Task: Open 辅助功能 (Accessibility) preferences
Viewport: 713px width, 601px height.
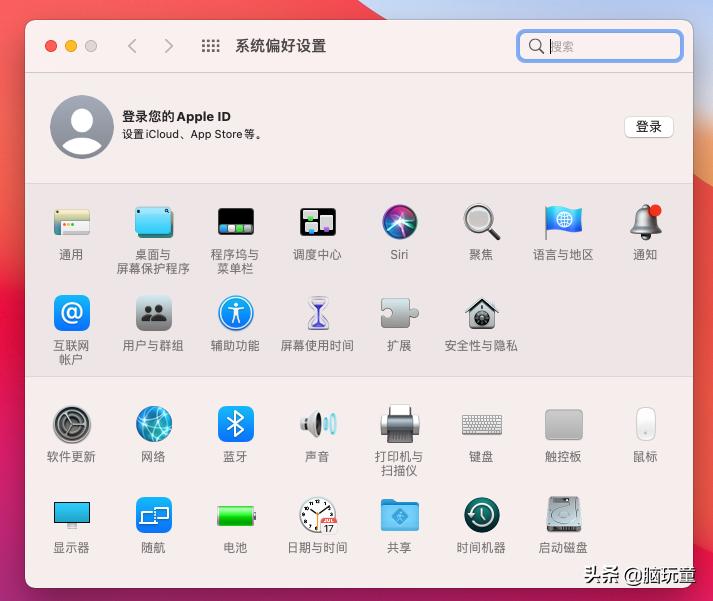Action: pyautogui.click(x=236, y=313)
